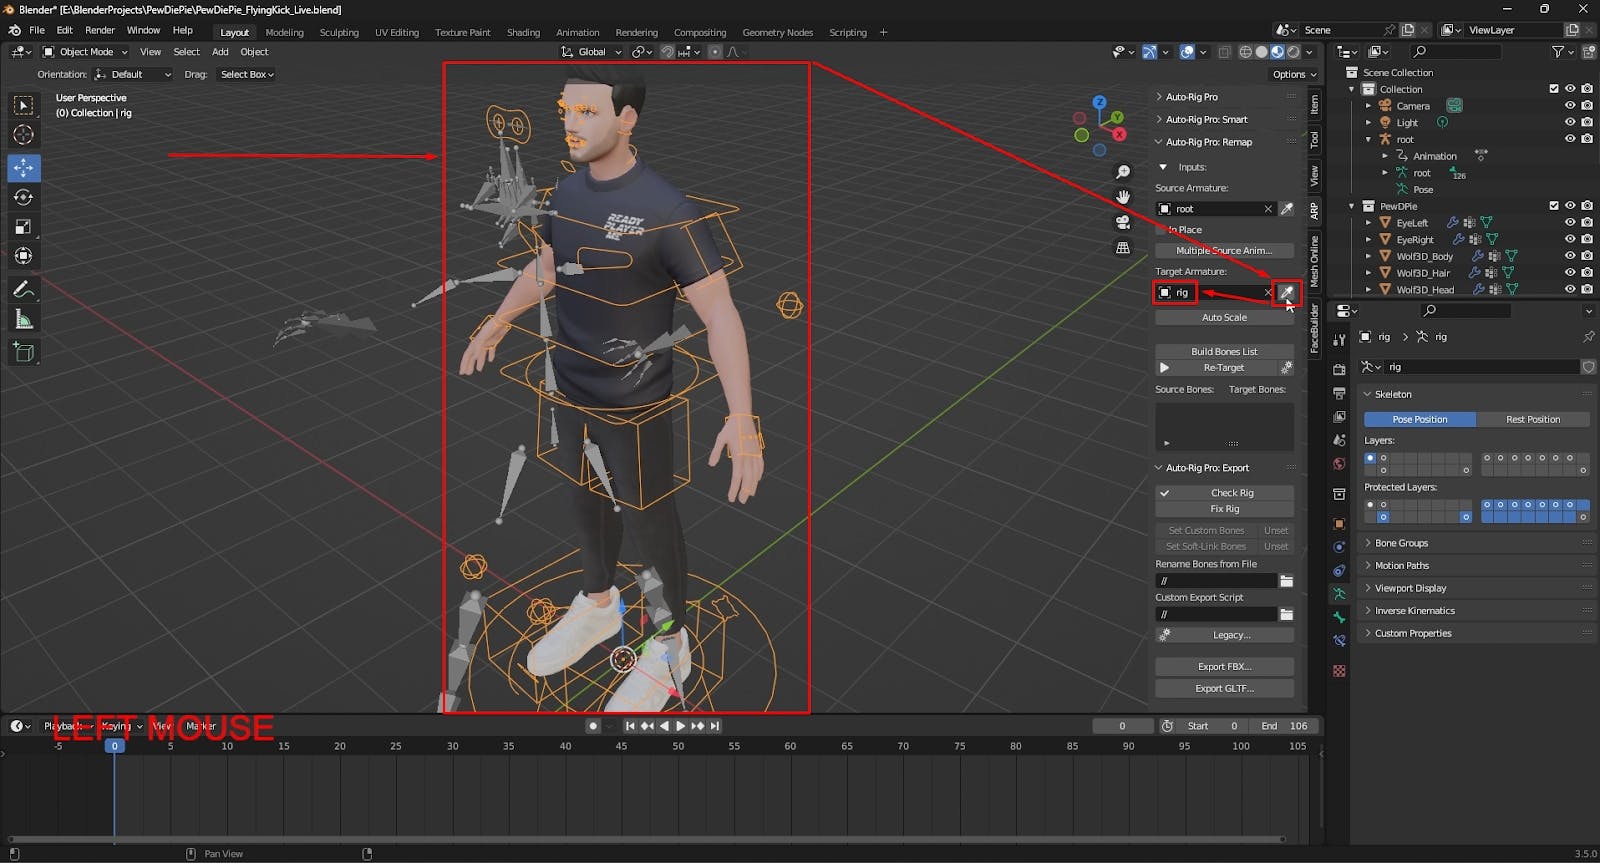This screenshot has width=1600, height=863.
Task: Open the File menu
Action: 37,30
